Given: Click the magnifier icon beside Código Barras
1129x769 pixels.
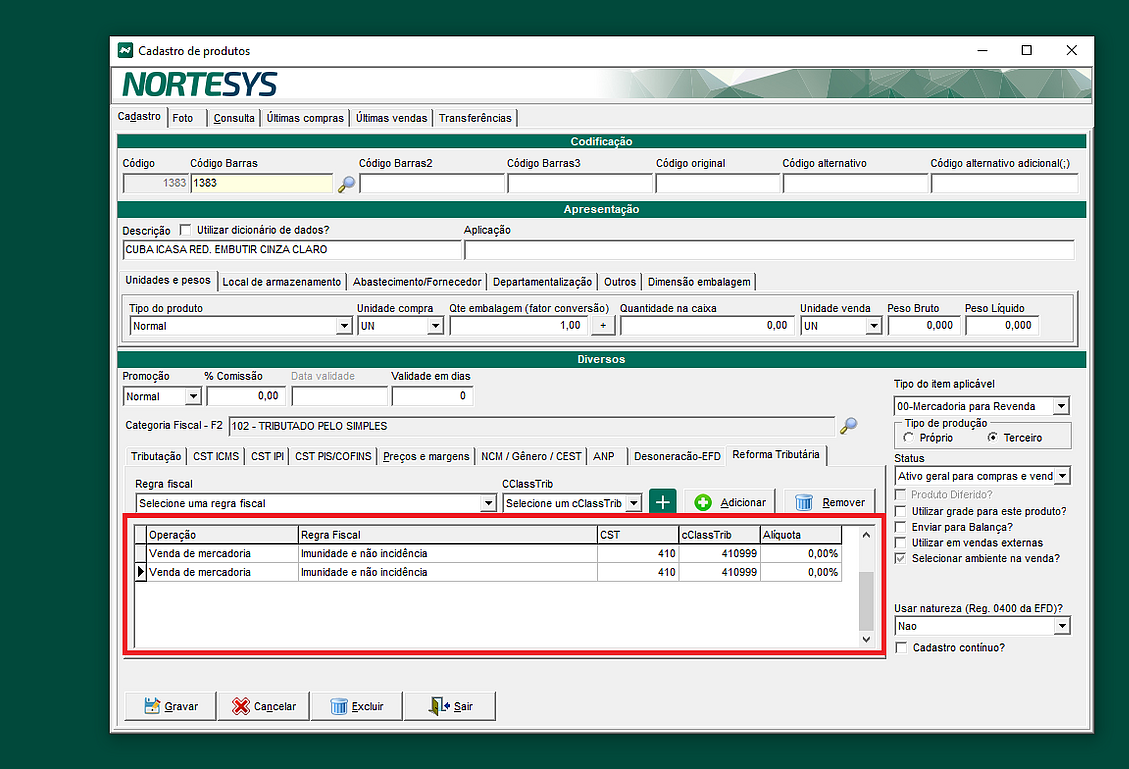Looking at the screenshot, I should [346, 184].
